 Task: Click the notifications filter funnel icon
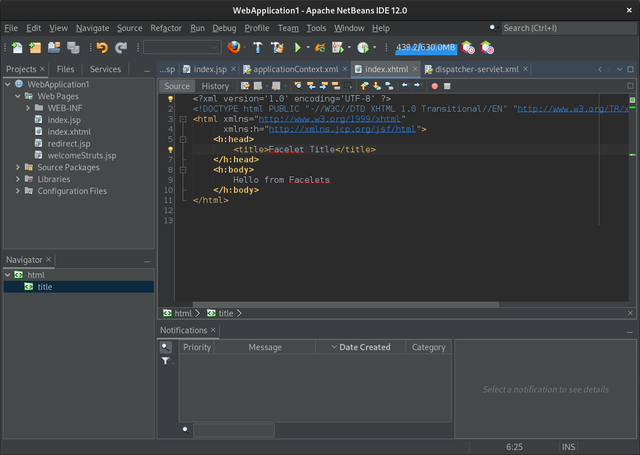click(165, 362)
